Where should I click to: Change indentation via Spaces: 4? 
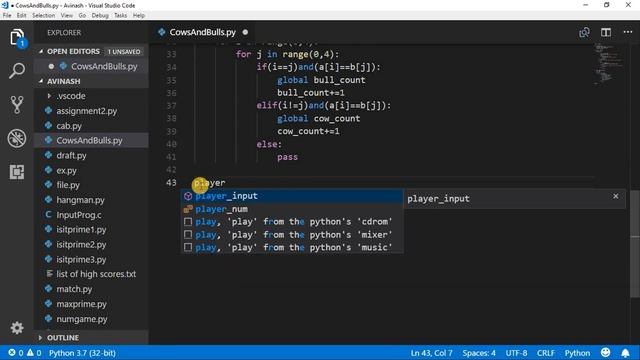(x=479, y=353)
